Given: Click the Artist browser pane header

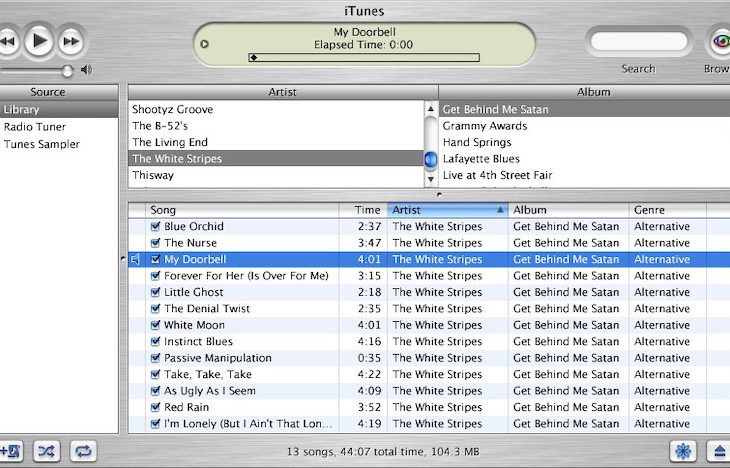Looking at the screenshot, I should [x=283, y=92].
